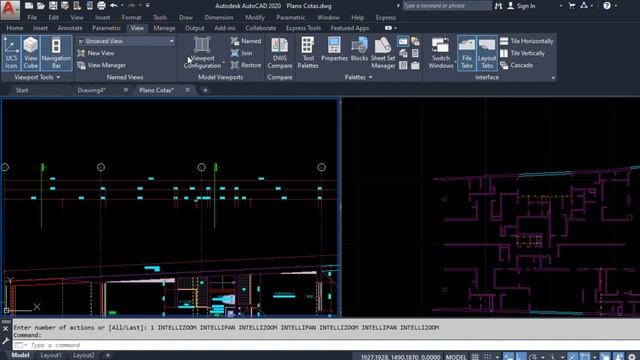Click the drawing coordinates readout
640x360 pixels.
click(x=400, y=357)
